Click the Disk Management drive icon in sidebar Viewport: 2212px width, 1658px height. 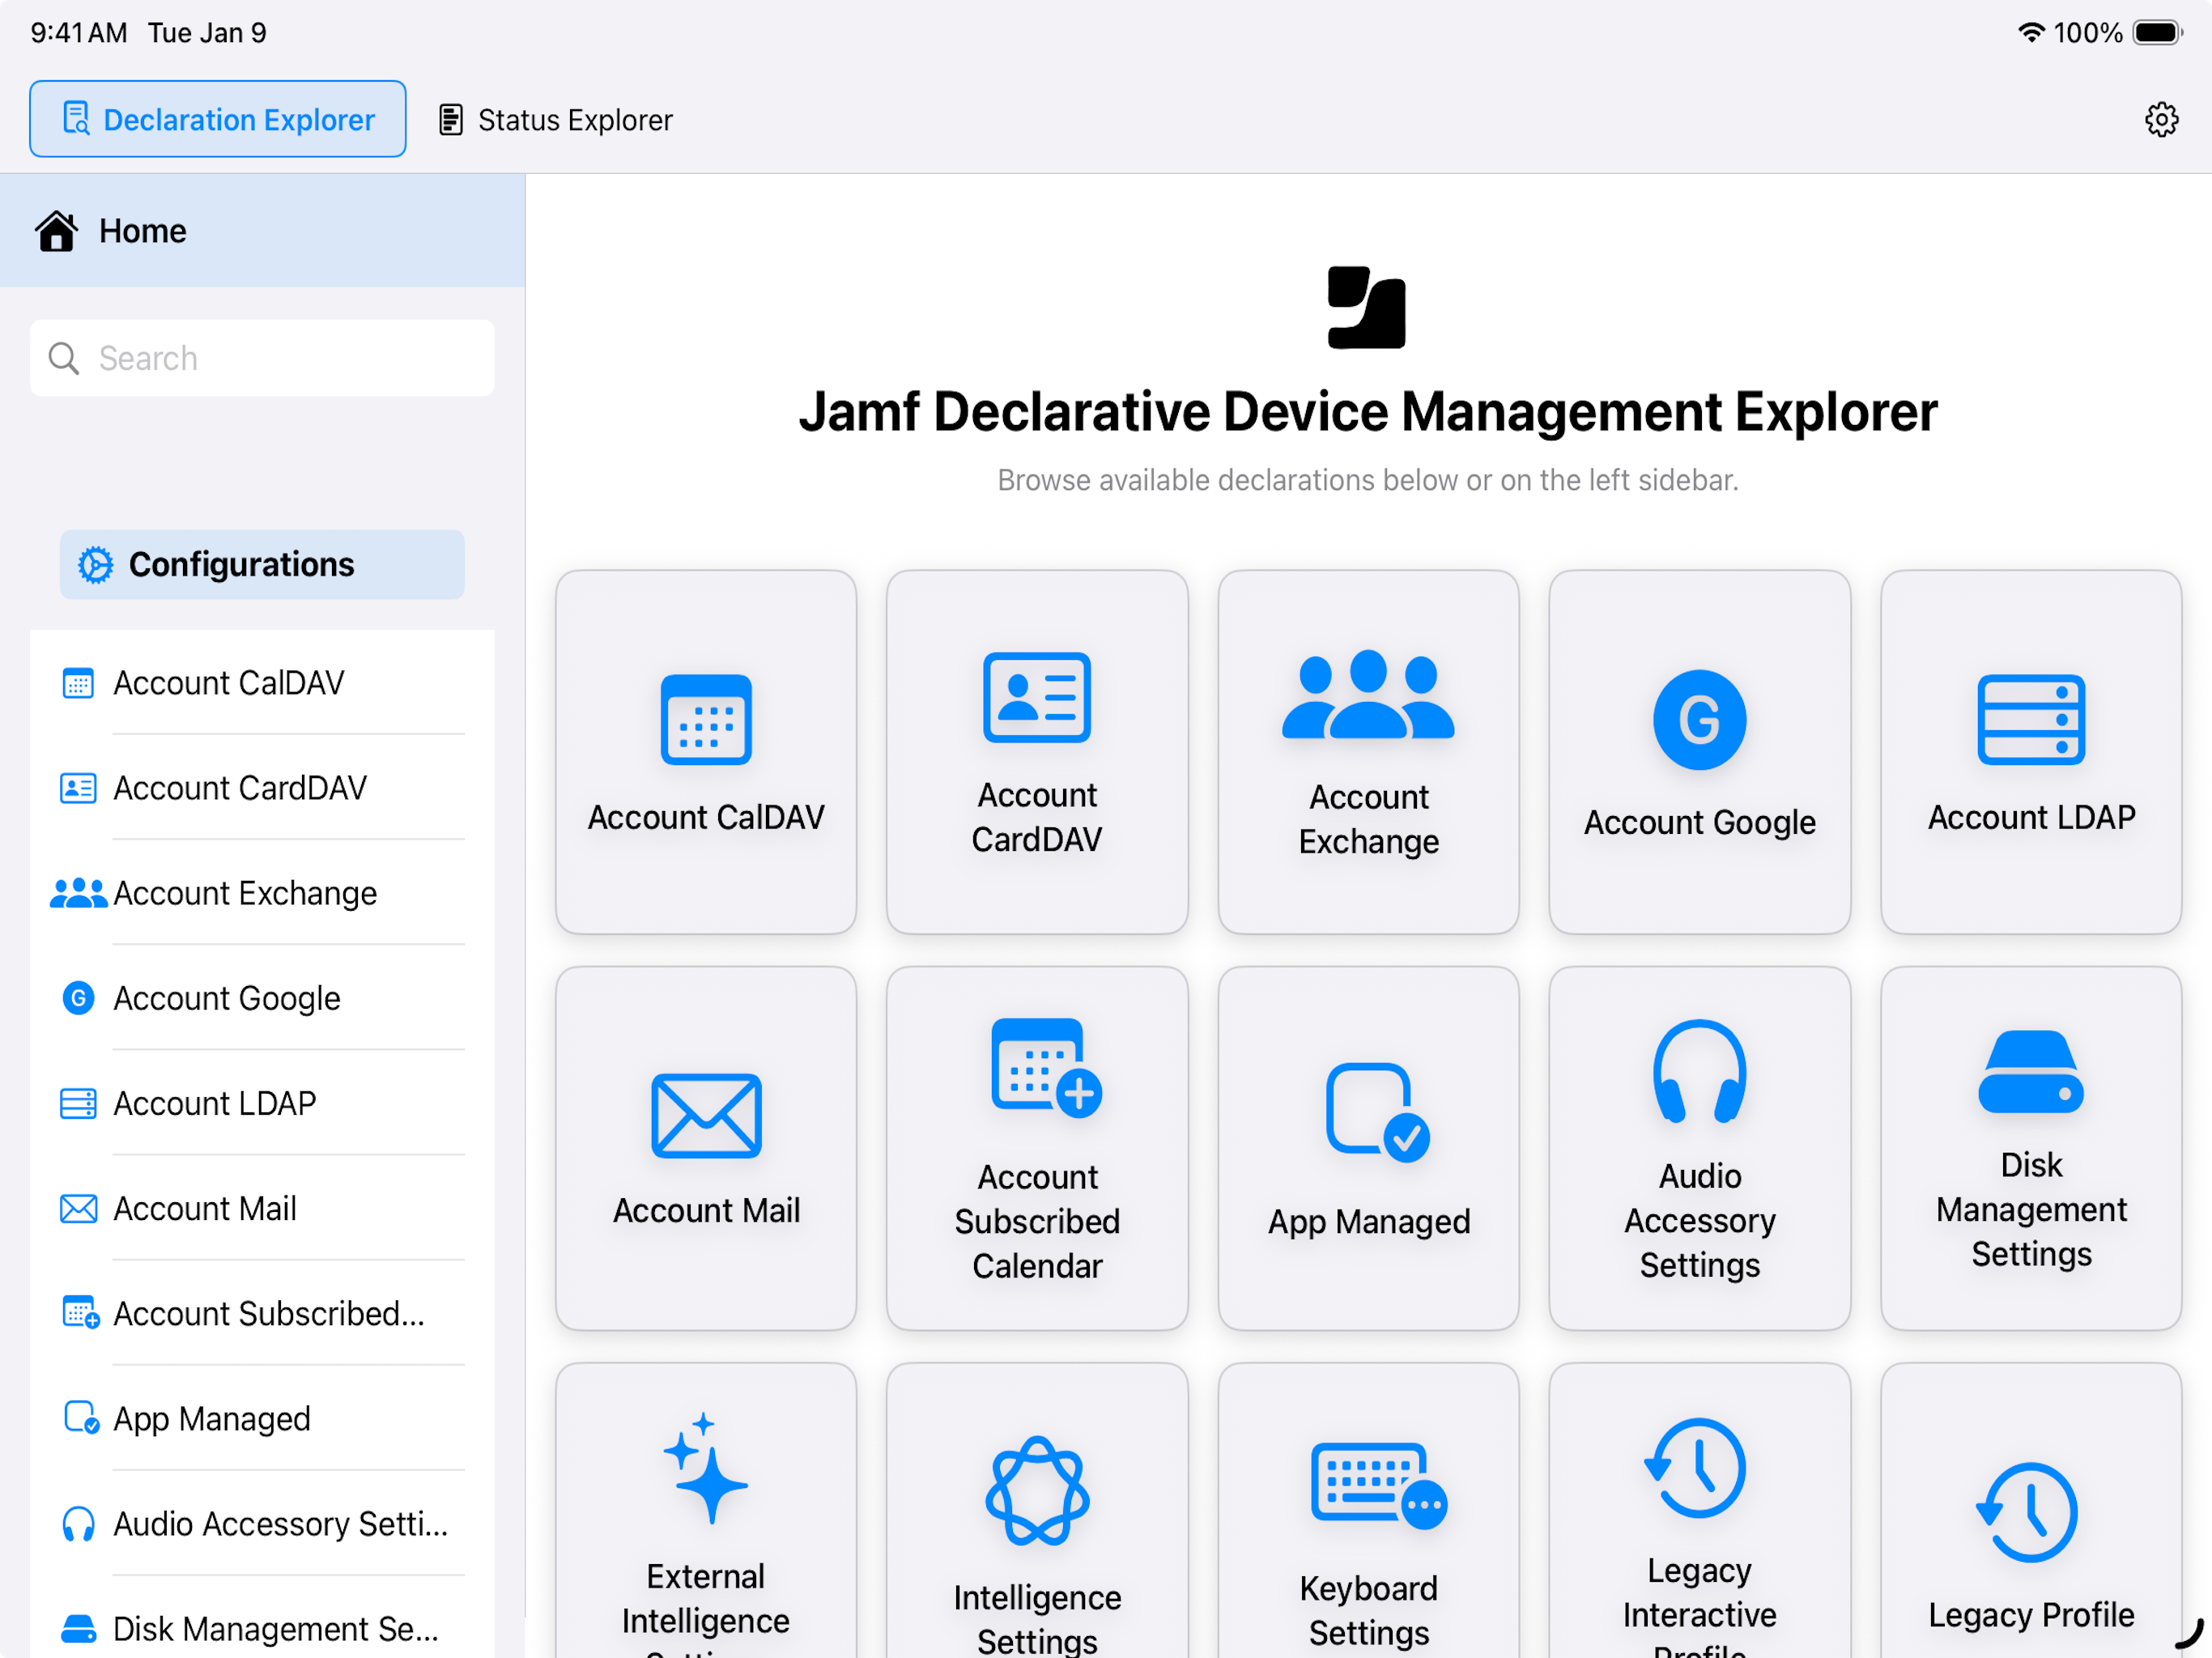(78, 1629)
